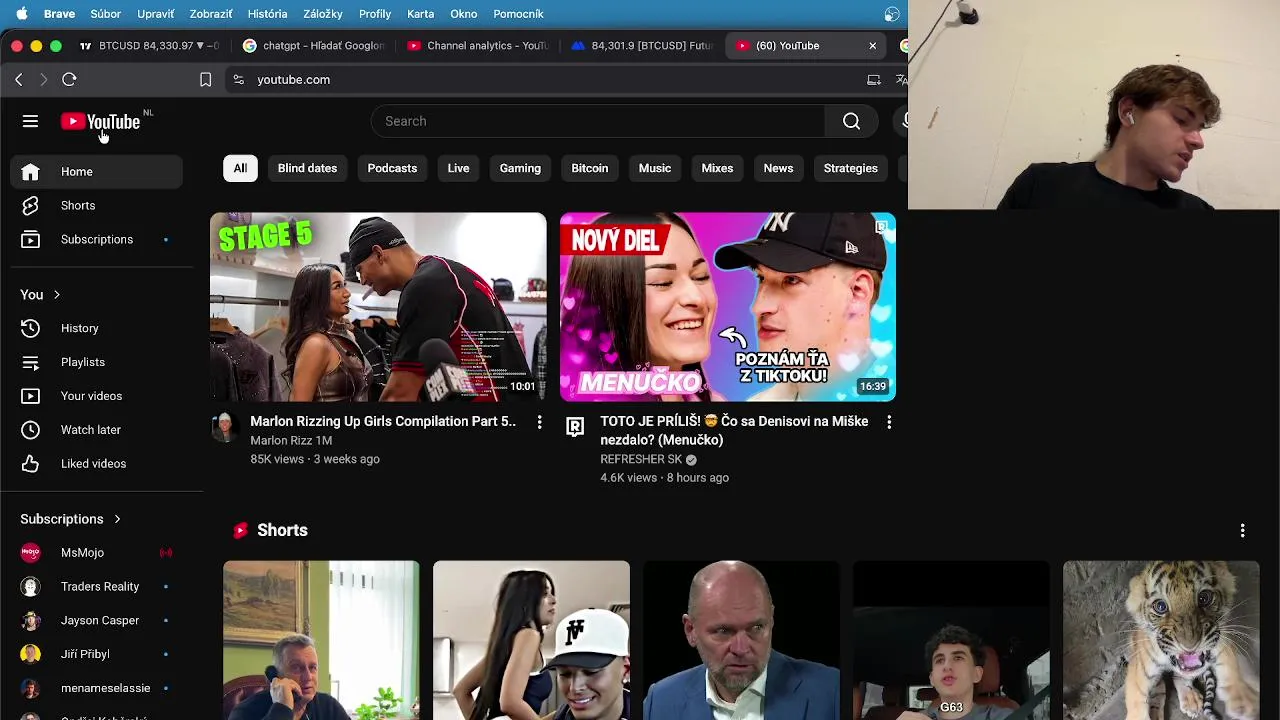Open menameselassie channel

[x=96, y=688]
